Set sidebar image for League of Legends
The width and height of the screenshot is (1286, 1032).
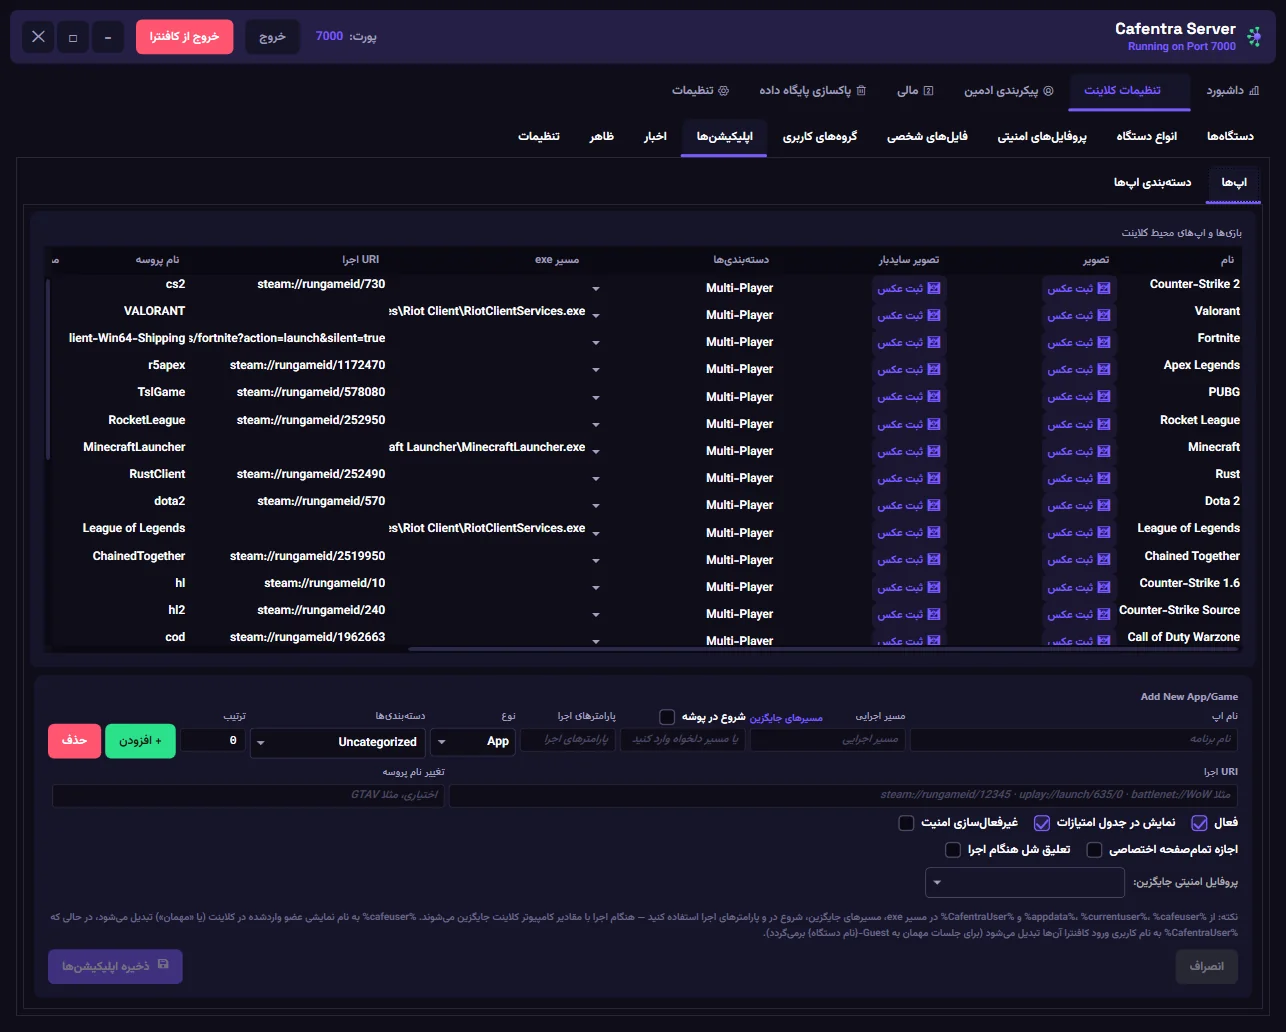909,533
